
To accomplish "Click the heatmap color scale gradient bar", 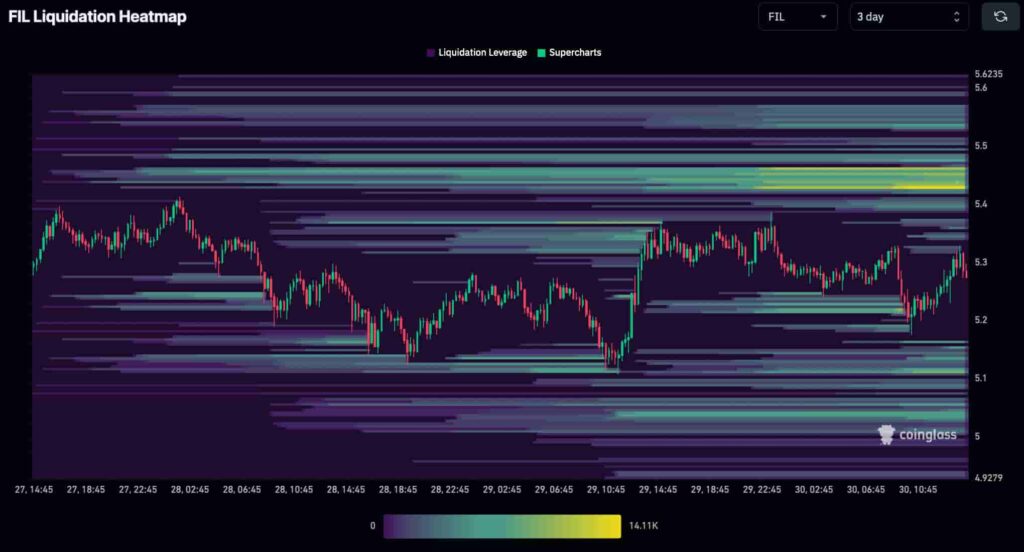I will click(x=502, y=526).
